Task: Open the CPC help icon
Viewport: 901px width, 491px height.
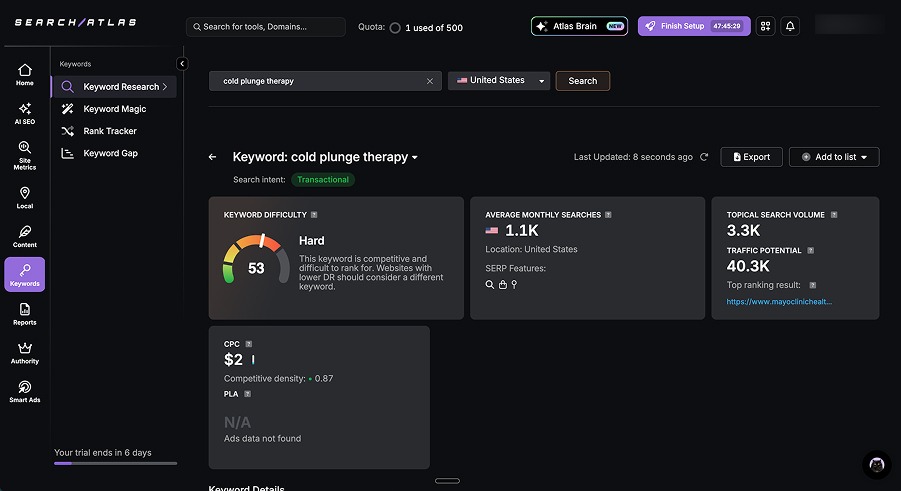Action: [249, 344]
